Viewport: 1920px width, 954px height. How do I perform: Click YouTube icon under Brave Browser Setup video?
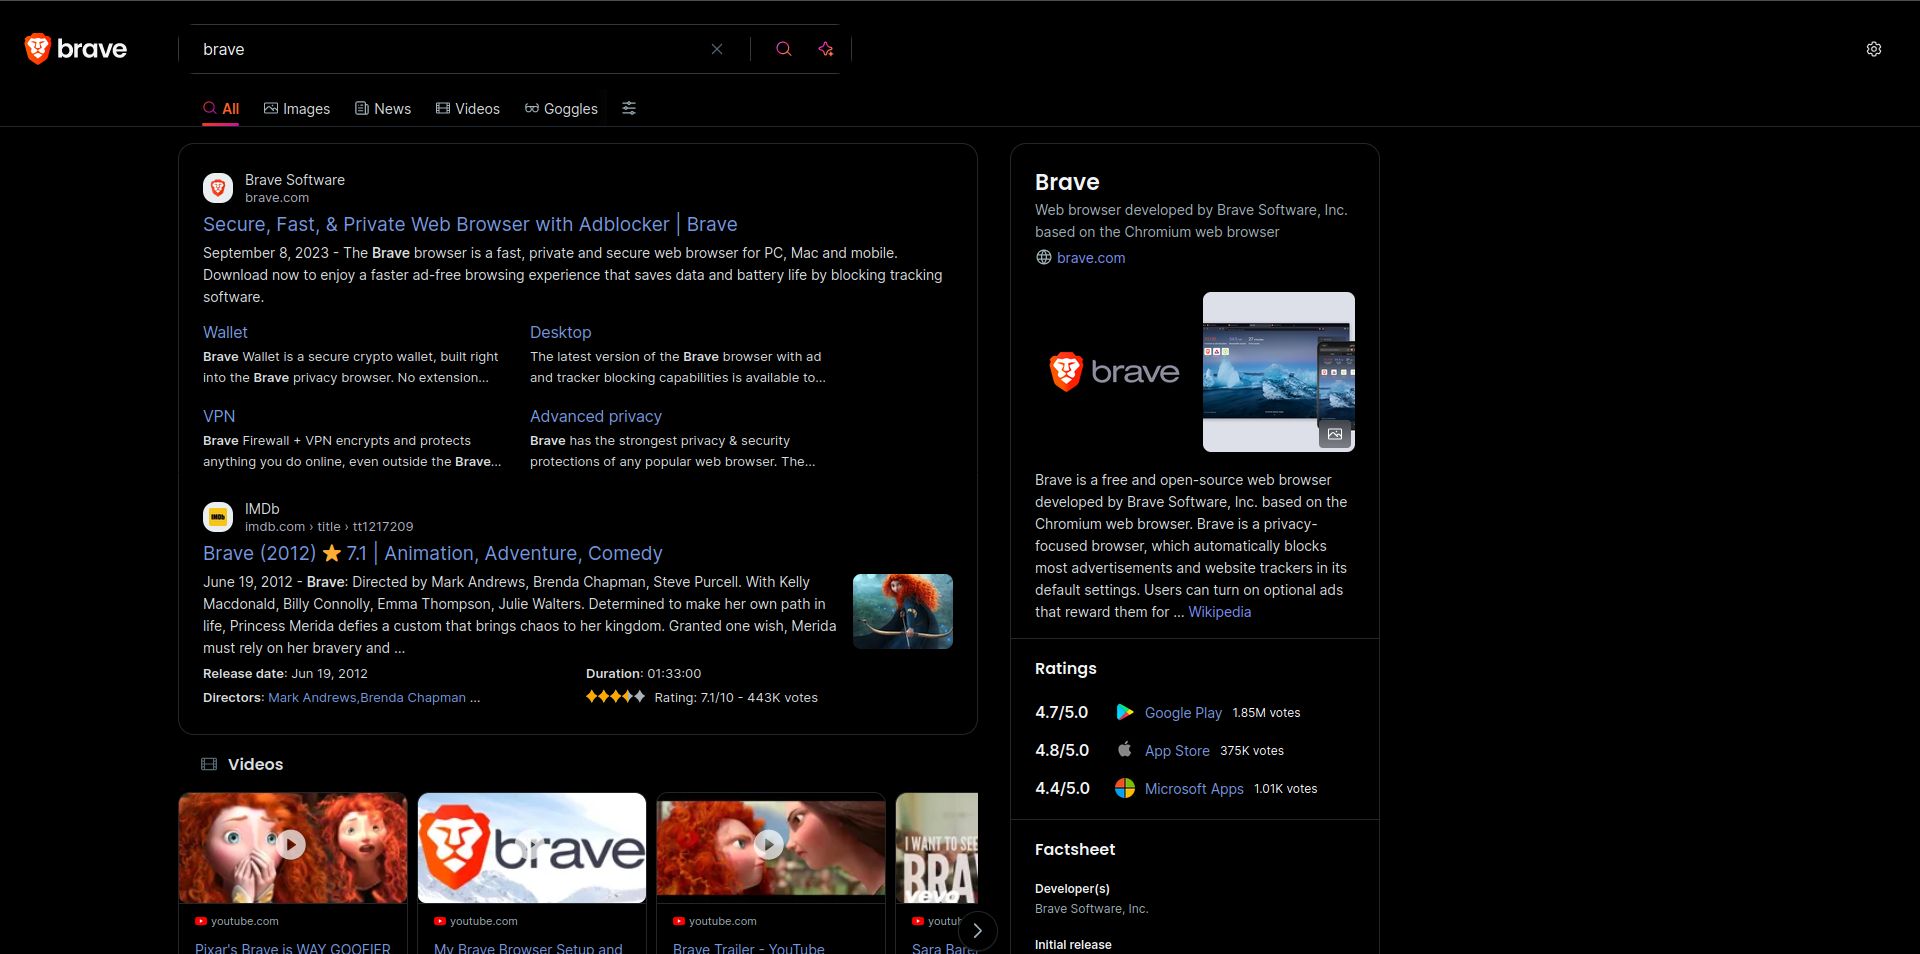point(440,921)
